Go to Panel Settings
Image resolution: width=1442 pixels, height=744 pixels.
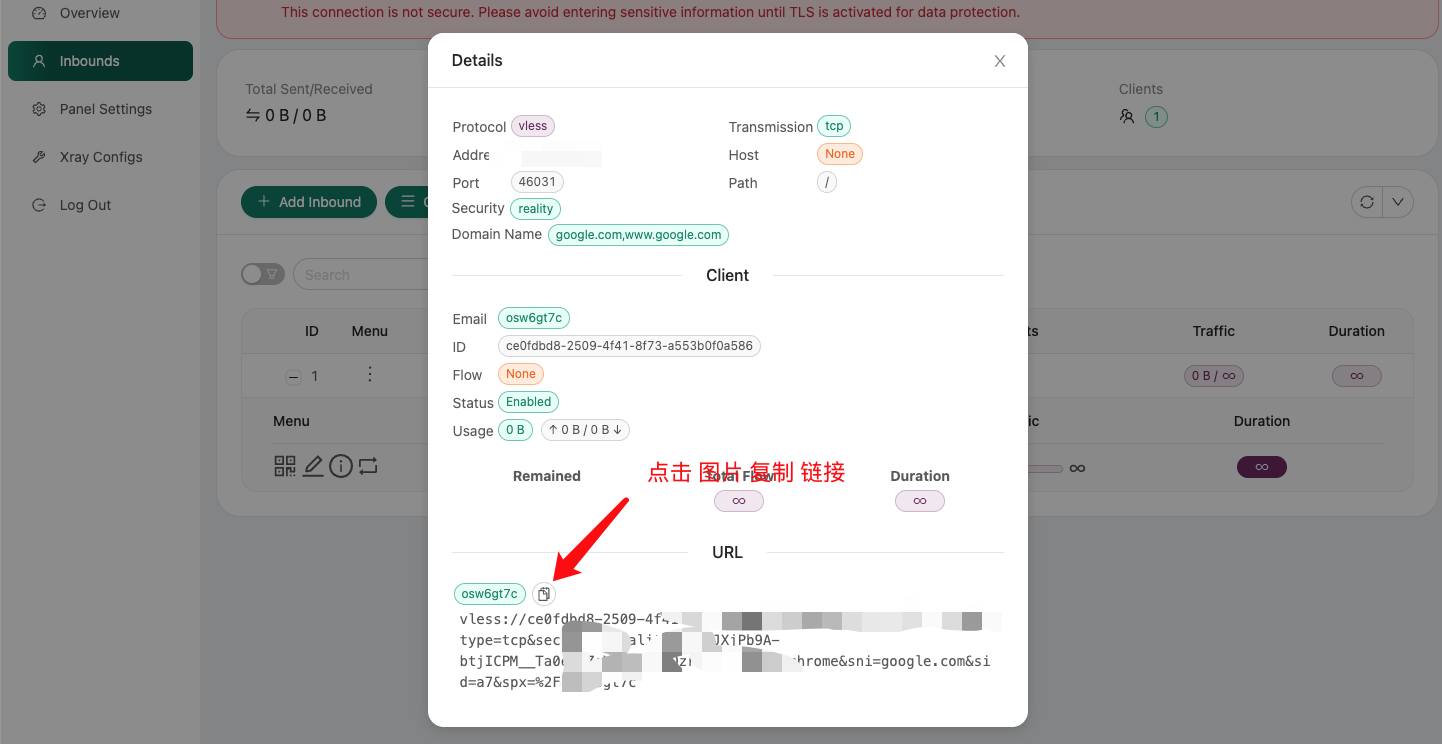(x=105, y=109)
